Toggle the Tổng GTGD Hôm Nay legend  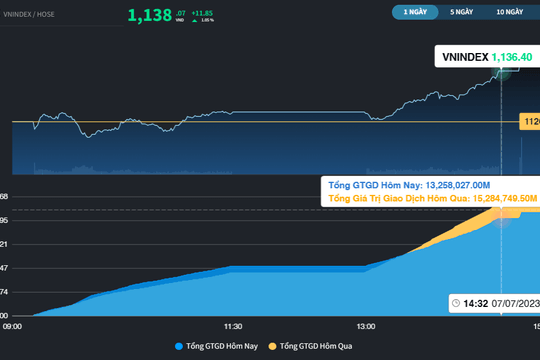coord(216,346)
